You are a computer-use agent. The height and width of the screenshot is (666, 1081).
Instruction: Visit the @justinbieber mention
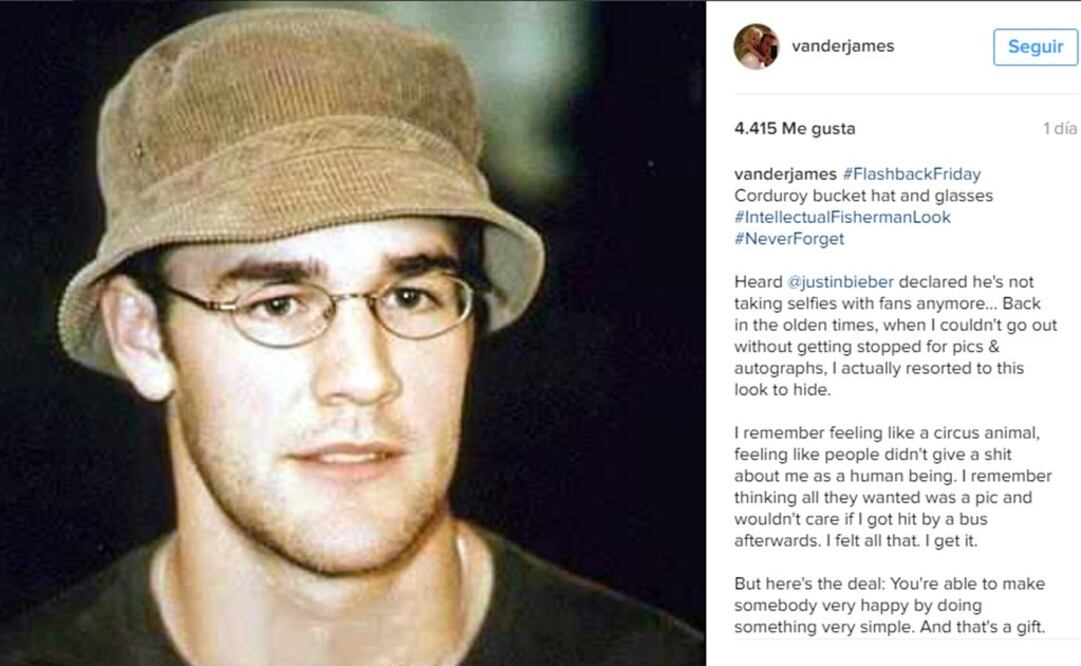click(x=840, y=282)
